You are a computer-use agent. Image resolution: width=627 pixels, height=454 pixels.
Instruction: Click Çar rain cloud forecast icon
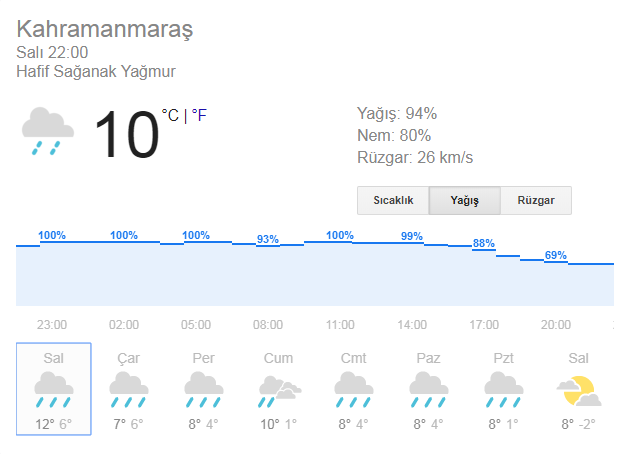(129, 390)
